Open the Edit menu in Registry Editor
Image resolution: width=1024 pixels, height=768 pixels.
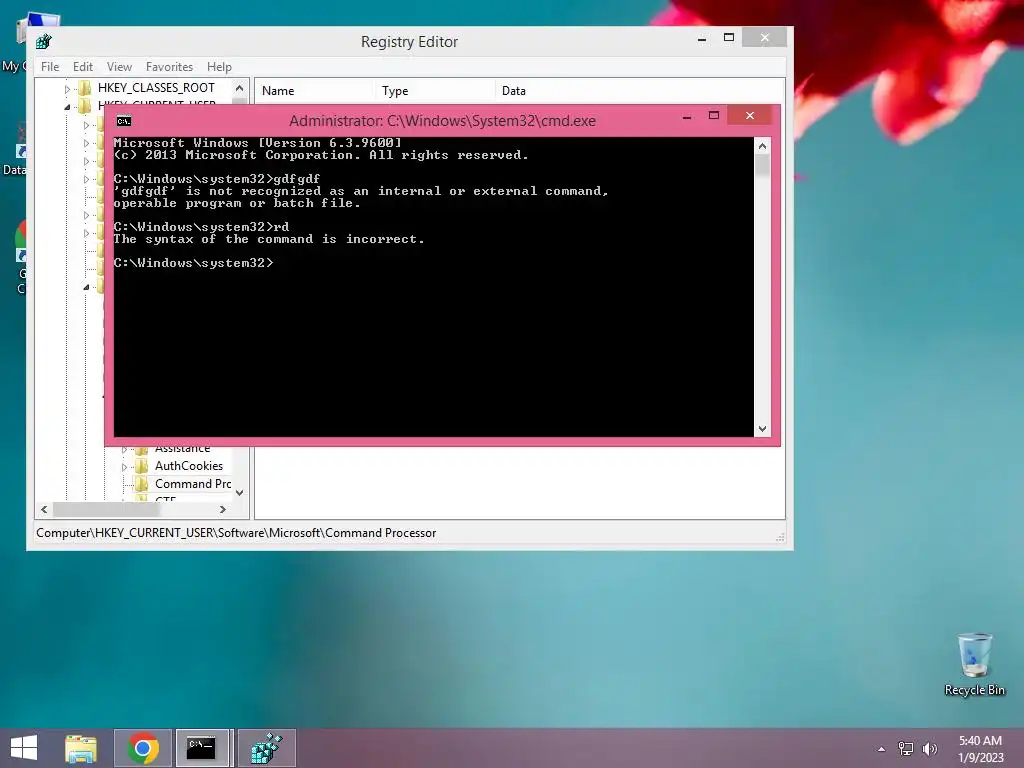pyautogui.click(x=82, y=67)
